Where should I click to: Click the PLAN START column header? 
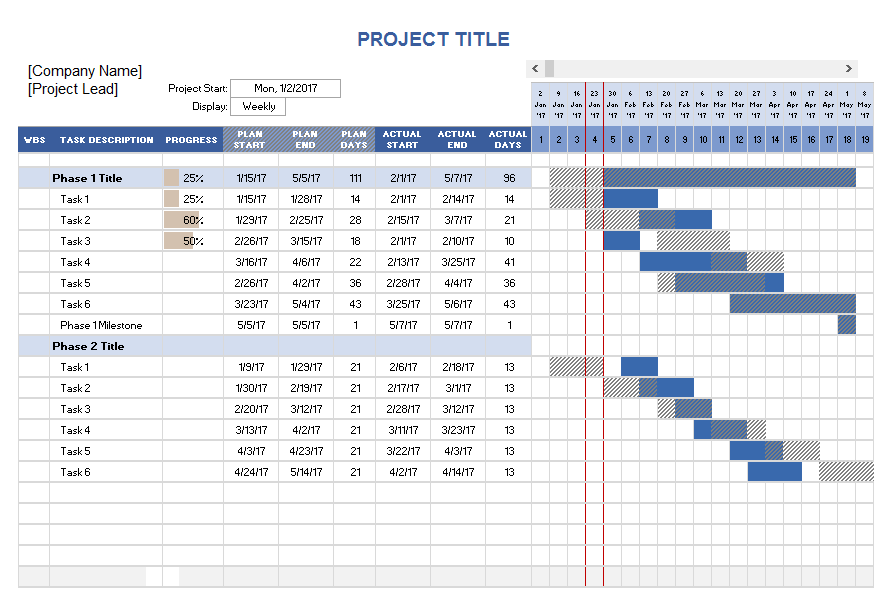pos(249,140)
